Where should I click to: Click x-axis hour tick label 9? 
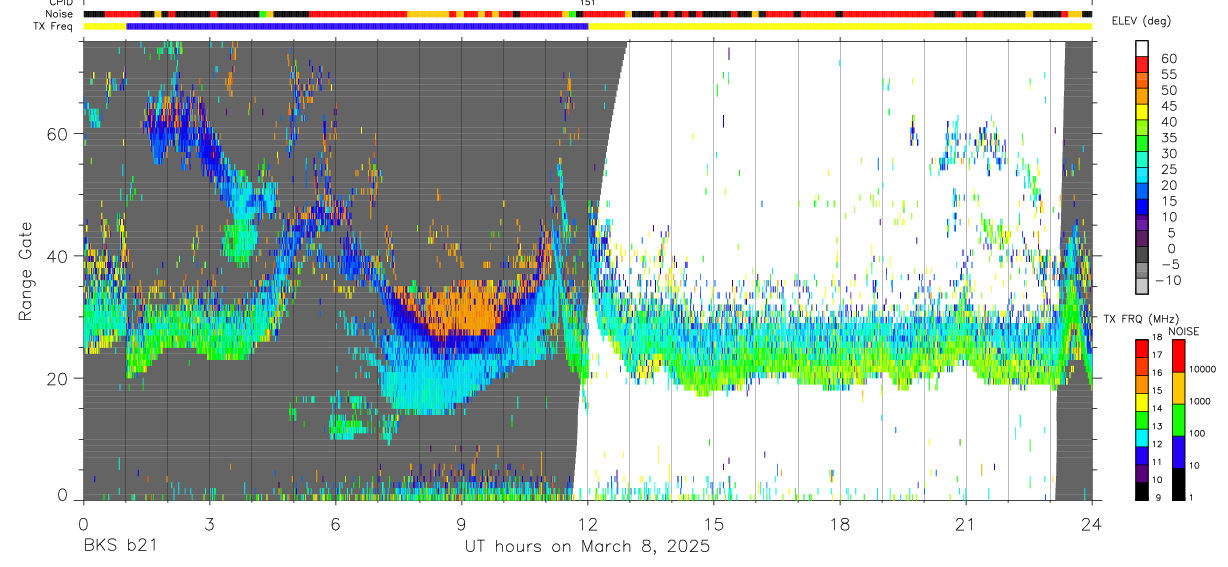(461, 524)
